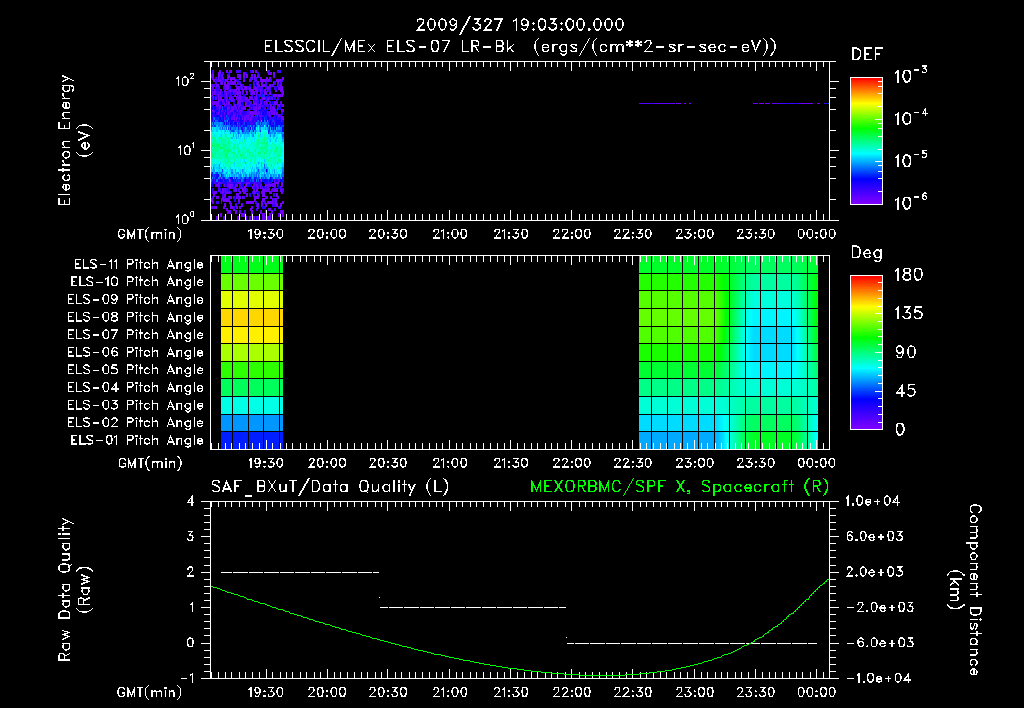
Task: Click the 10^-3 DEF scale value
Action: point(910,74)
